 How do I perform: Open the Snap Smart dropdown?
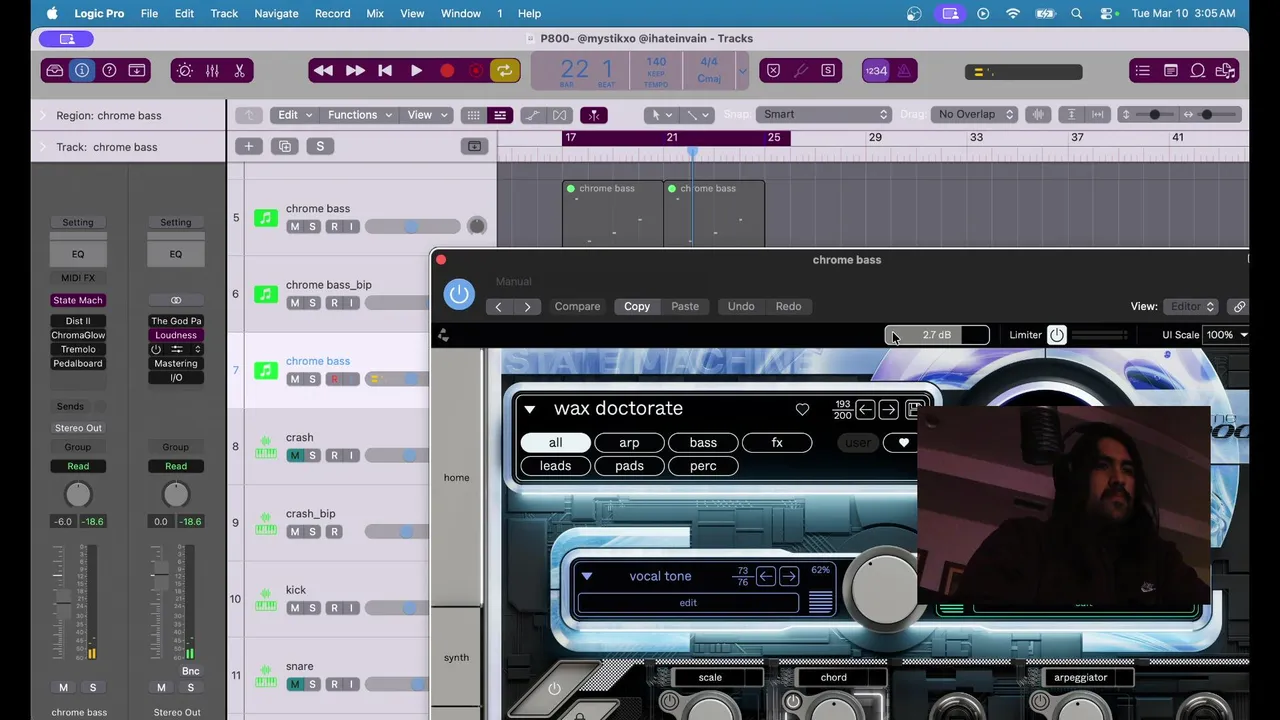(823, 114)
